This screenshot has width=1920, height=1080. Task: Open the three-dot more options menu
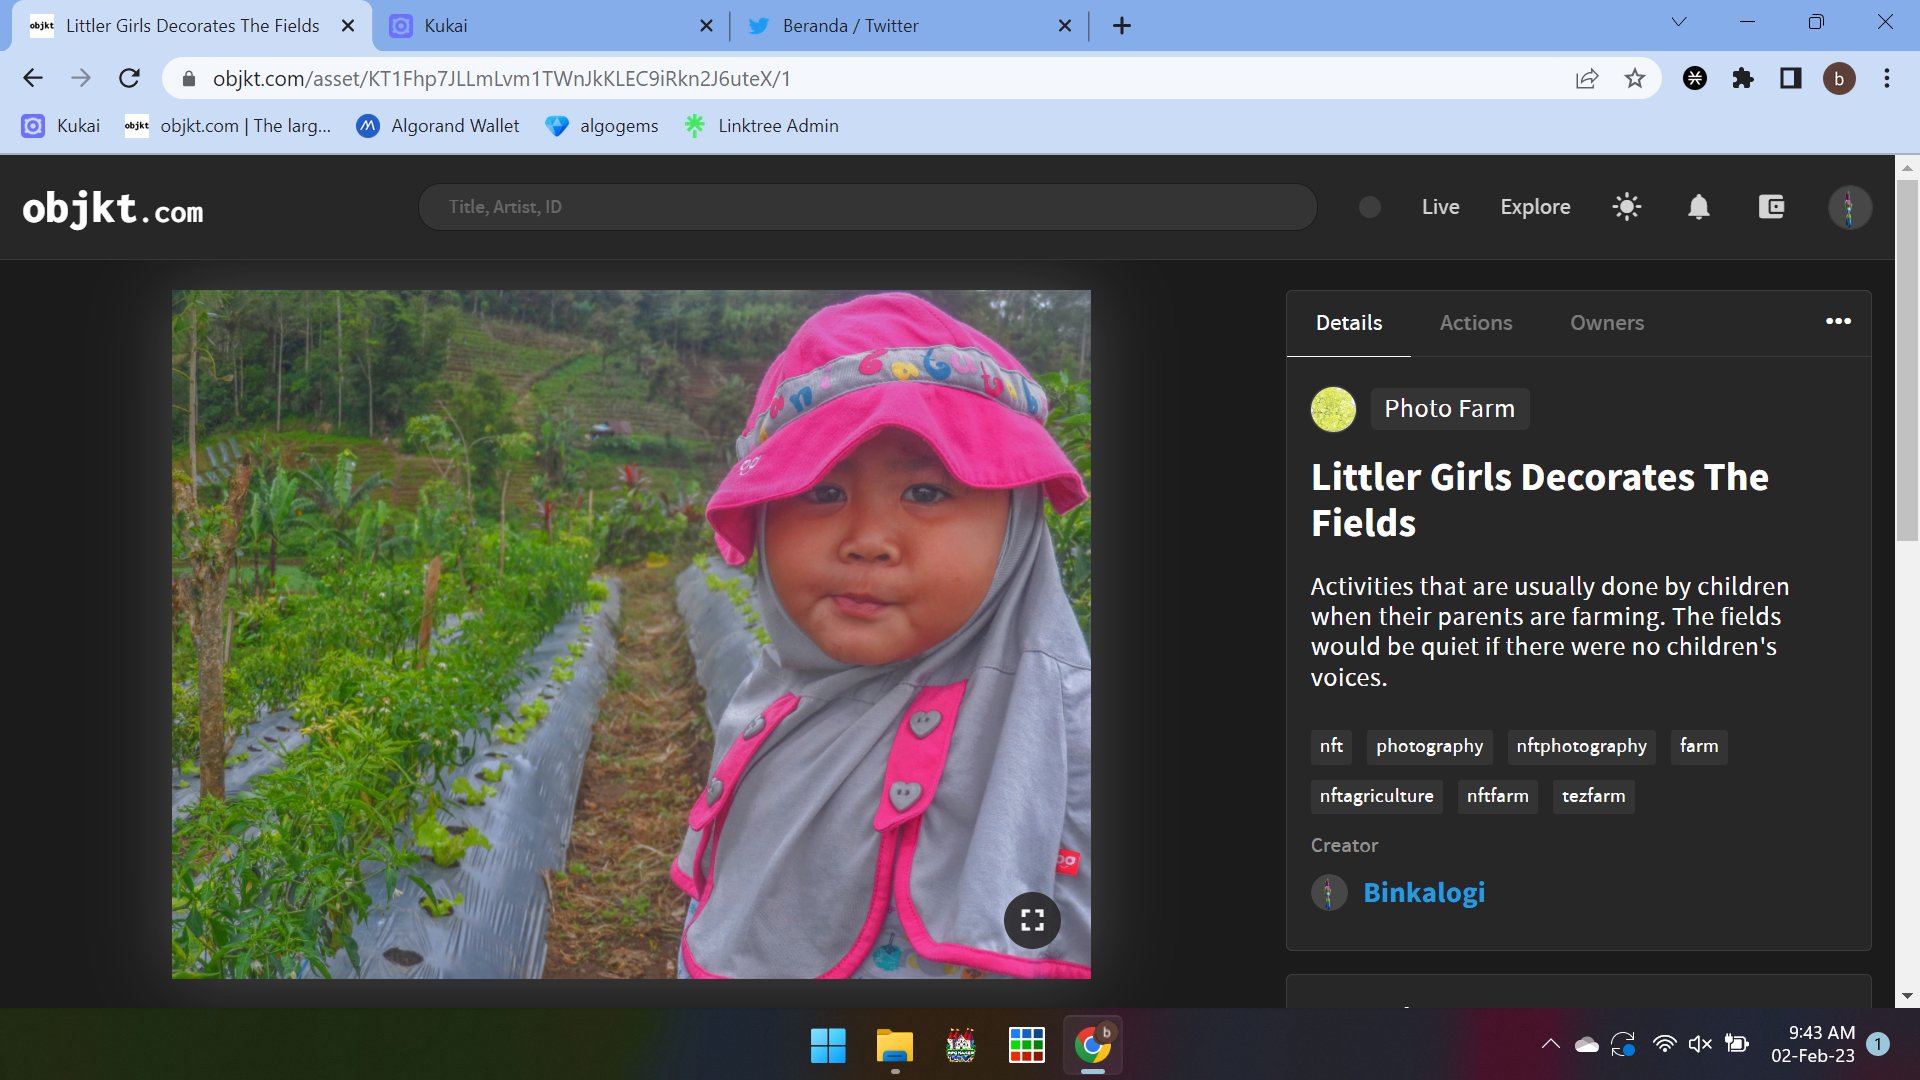pyautogui.click(x=1838, y=321)
